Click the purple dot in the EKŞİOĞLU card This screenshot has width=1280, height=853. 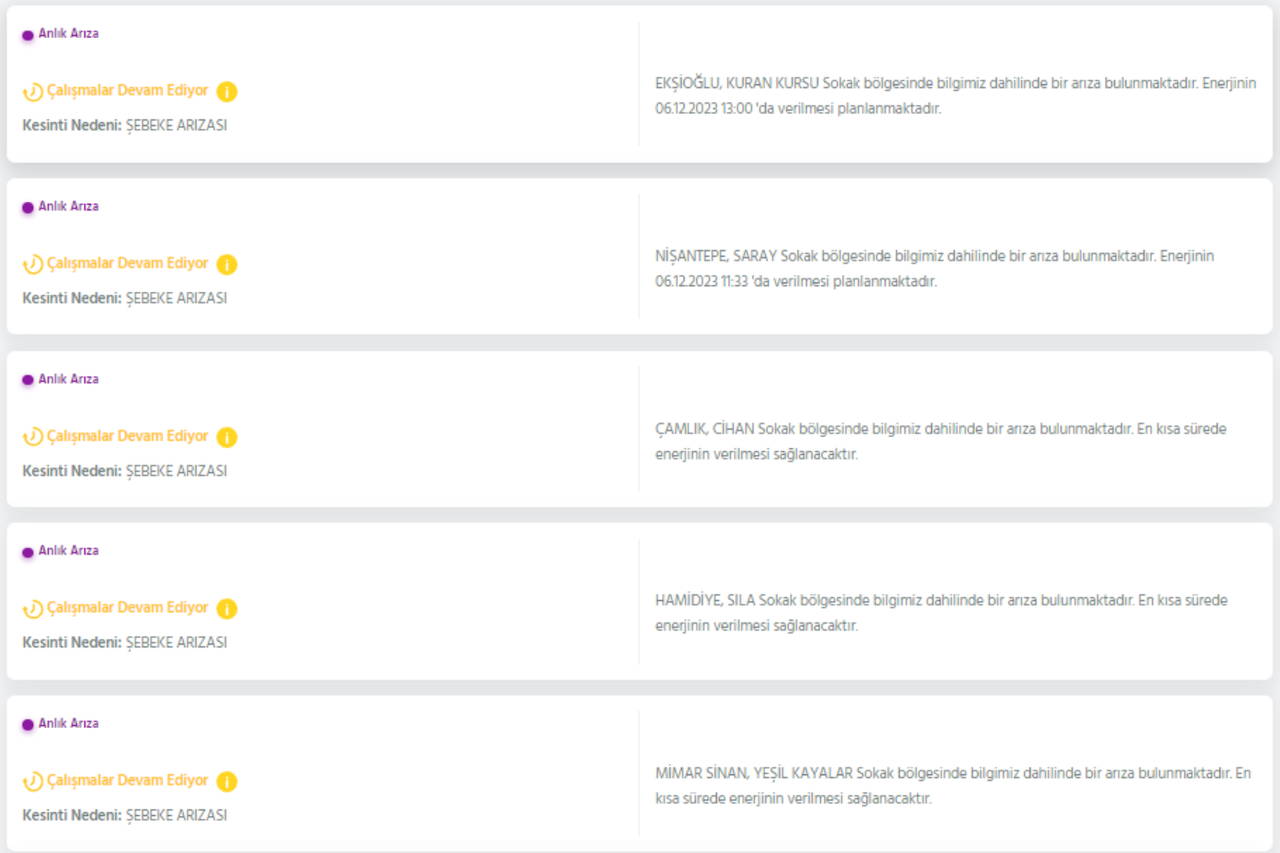[28, 35]
